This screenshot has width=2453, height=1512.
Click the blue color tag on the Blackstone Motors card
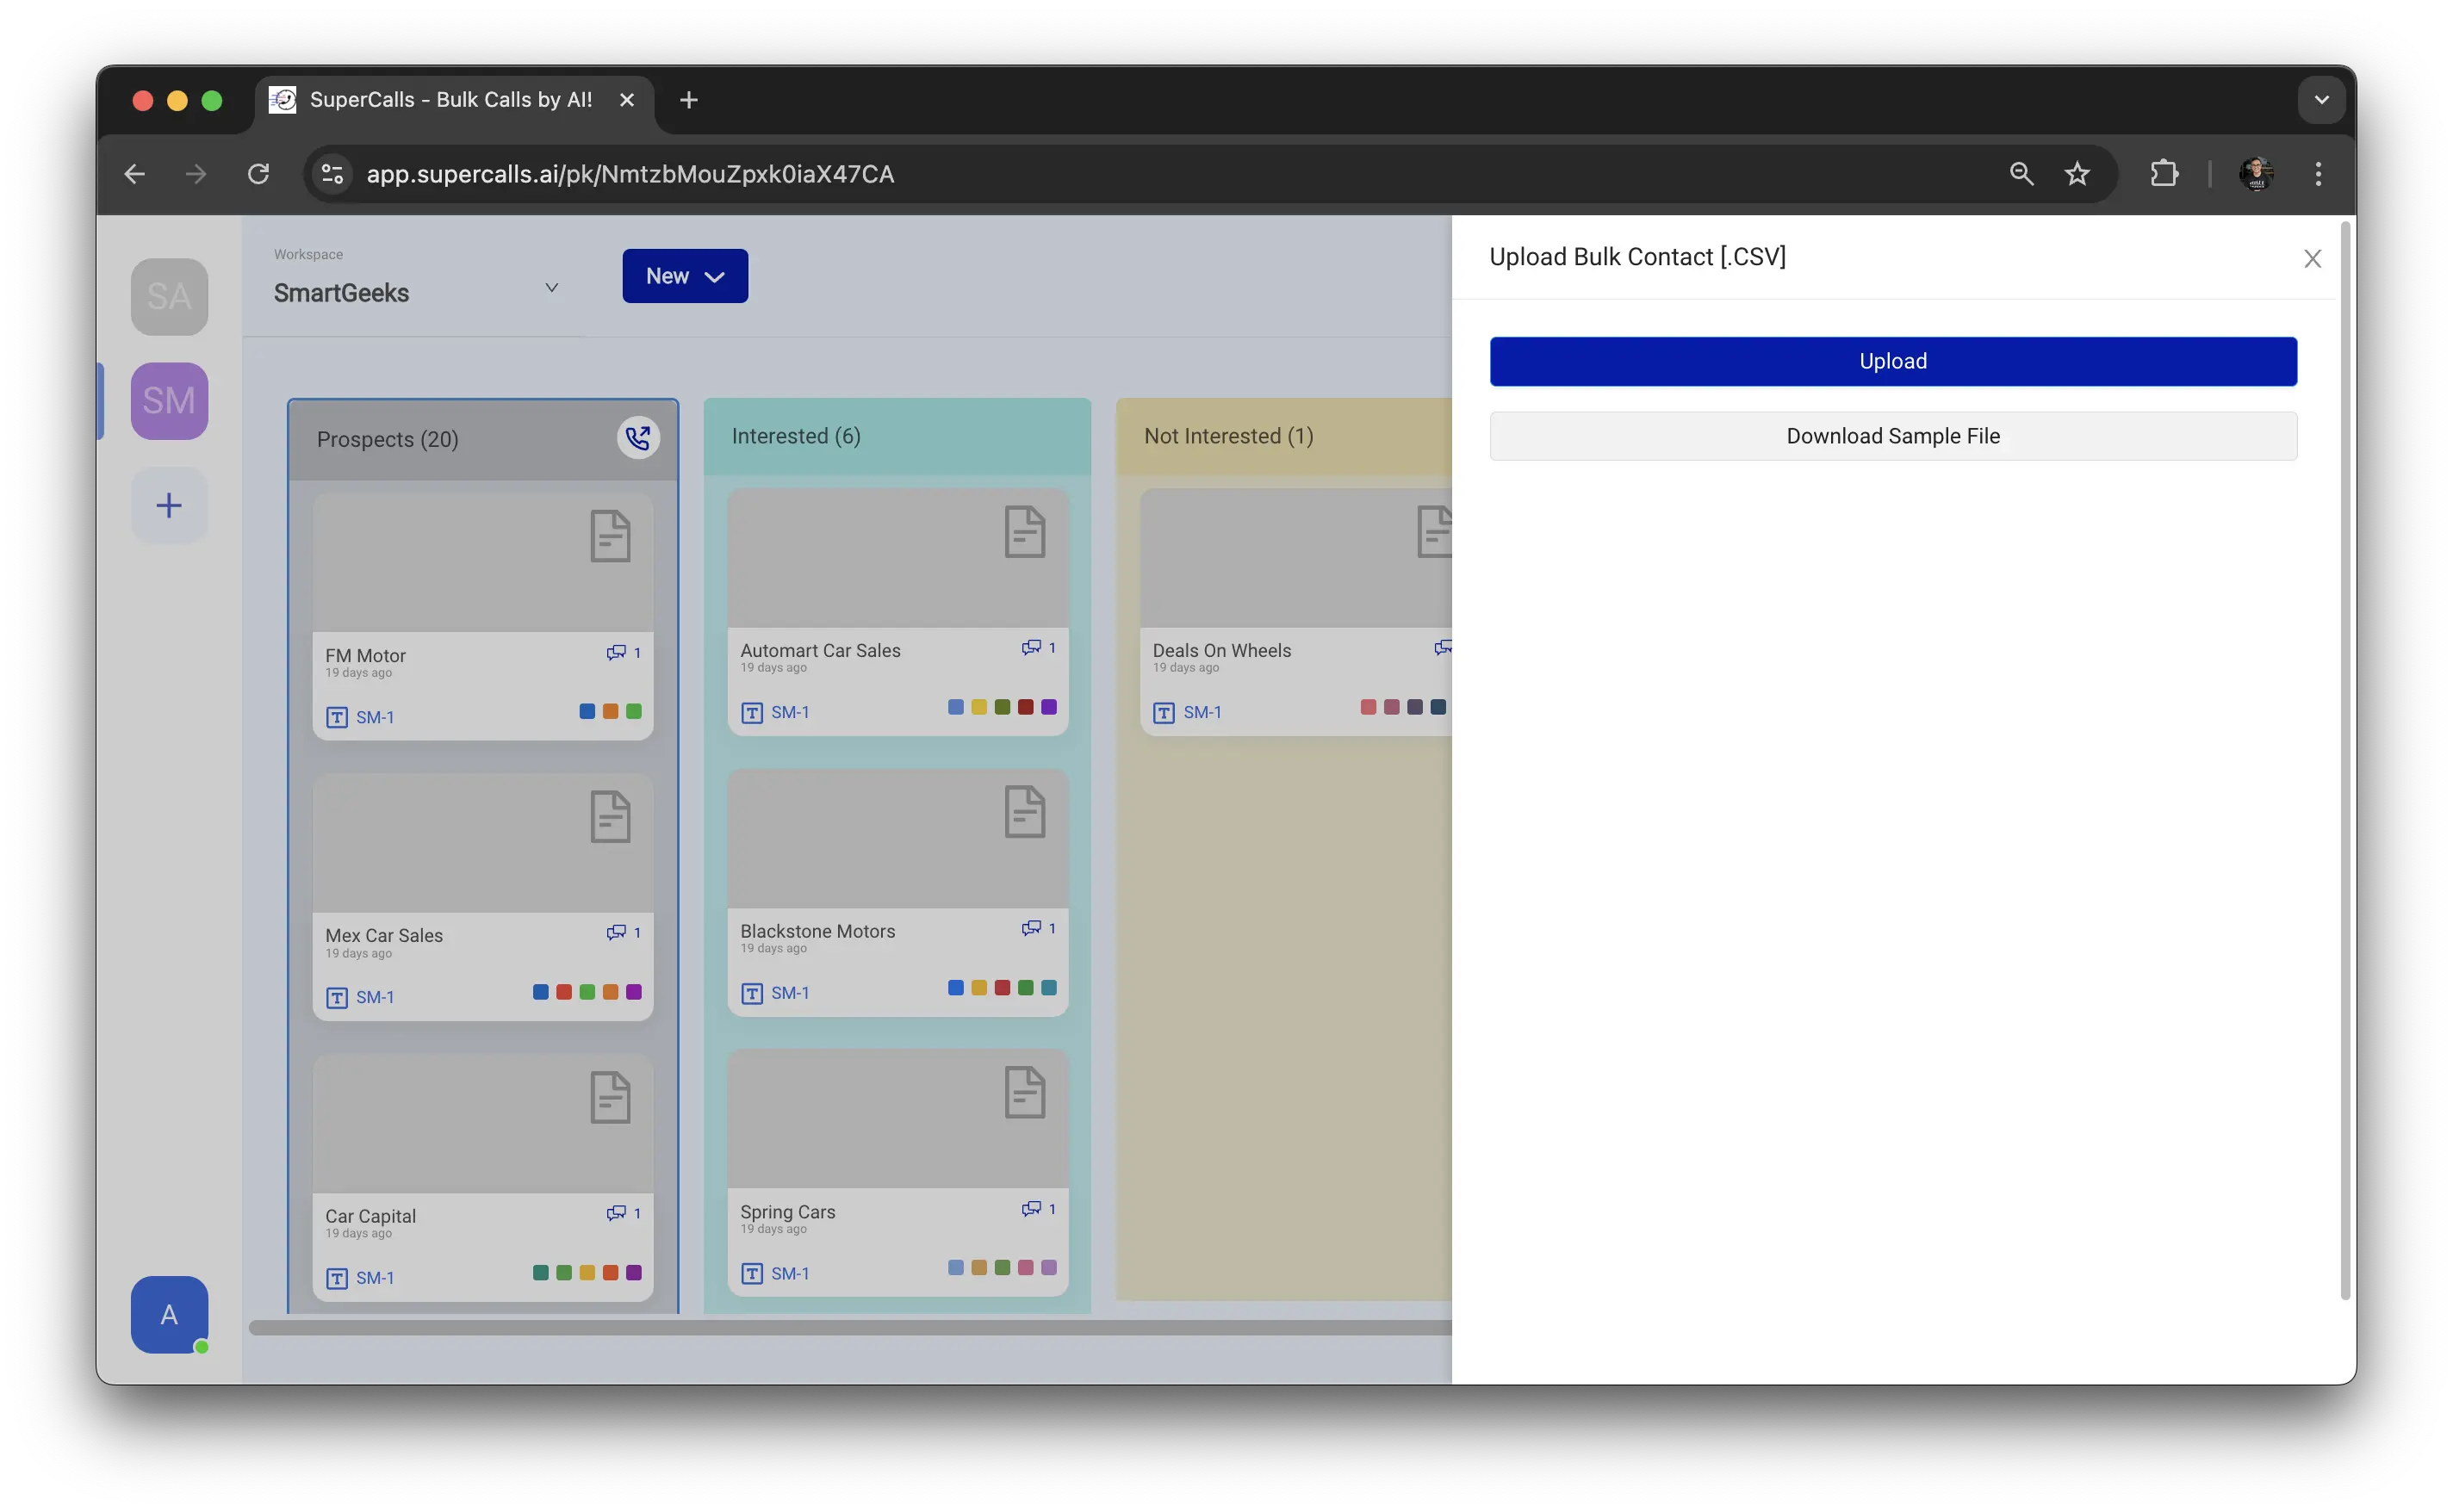coord(955,988)
